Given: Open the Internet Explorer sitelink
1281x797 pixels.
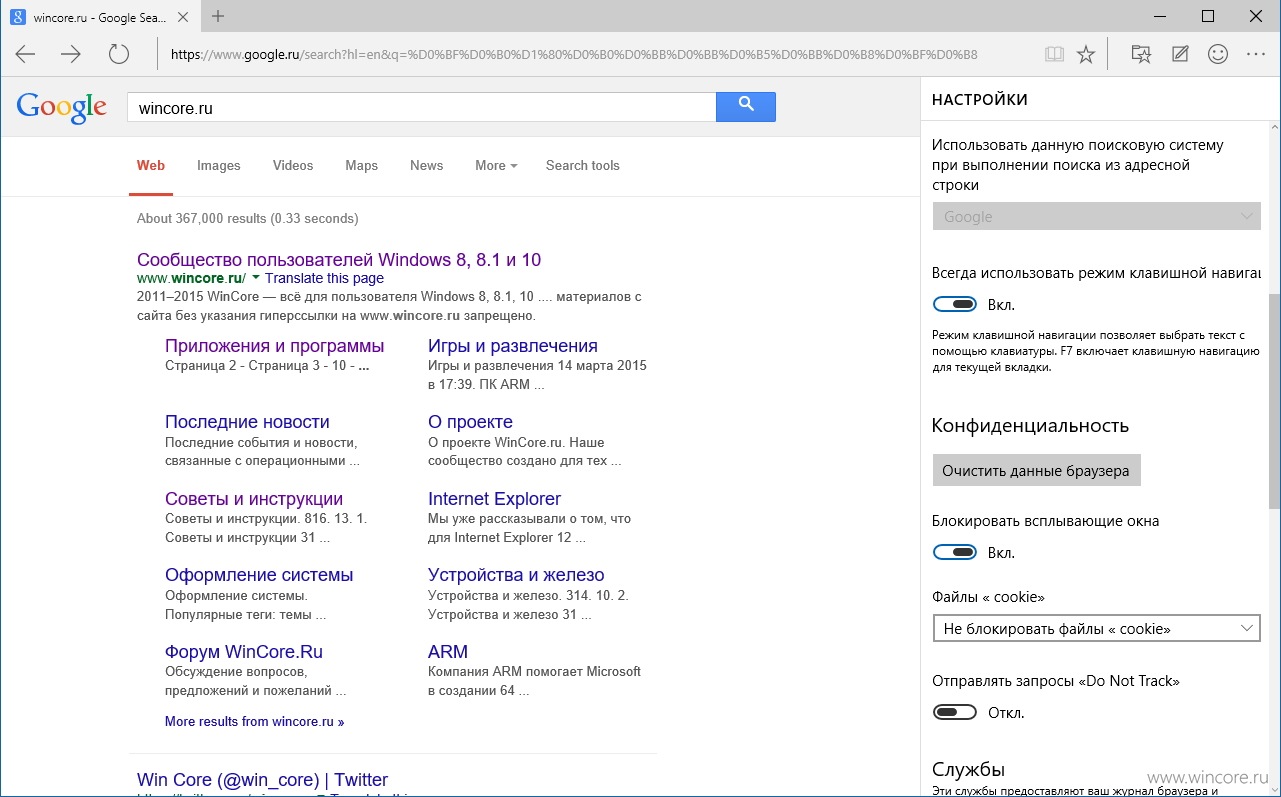Looking at the screenshot, I should 494,499.
